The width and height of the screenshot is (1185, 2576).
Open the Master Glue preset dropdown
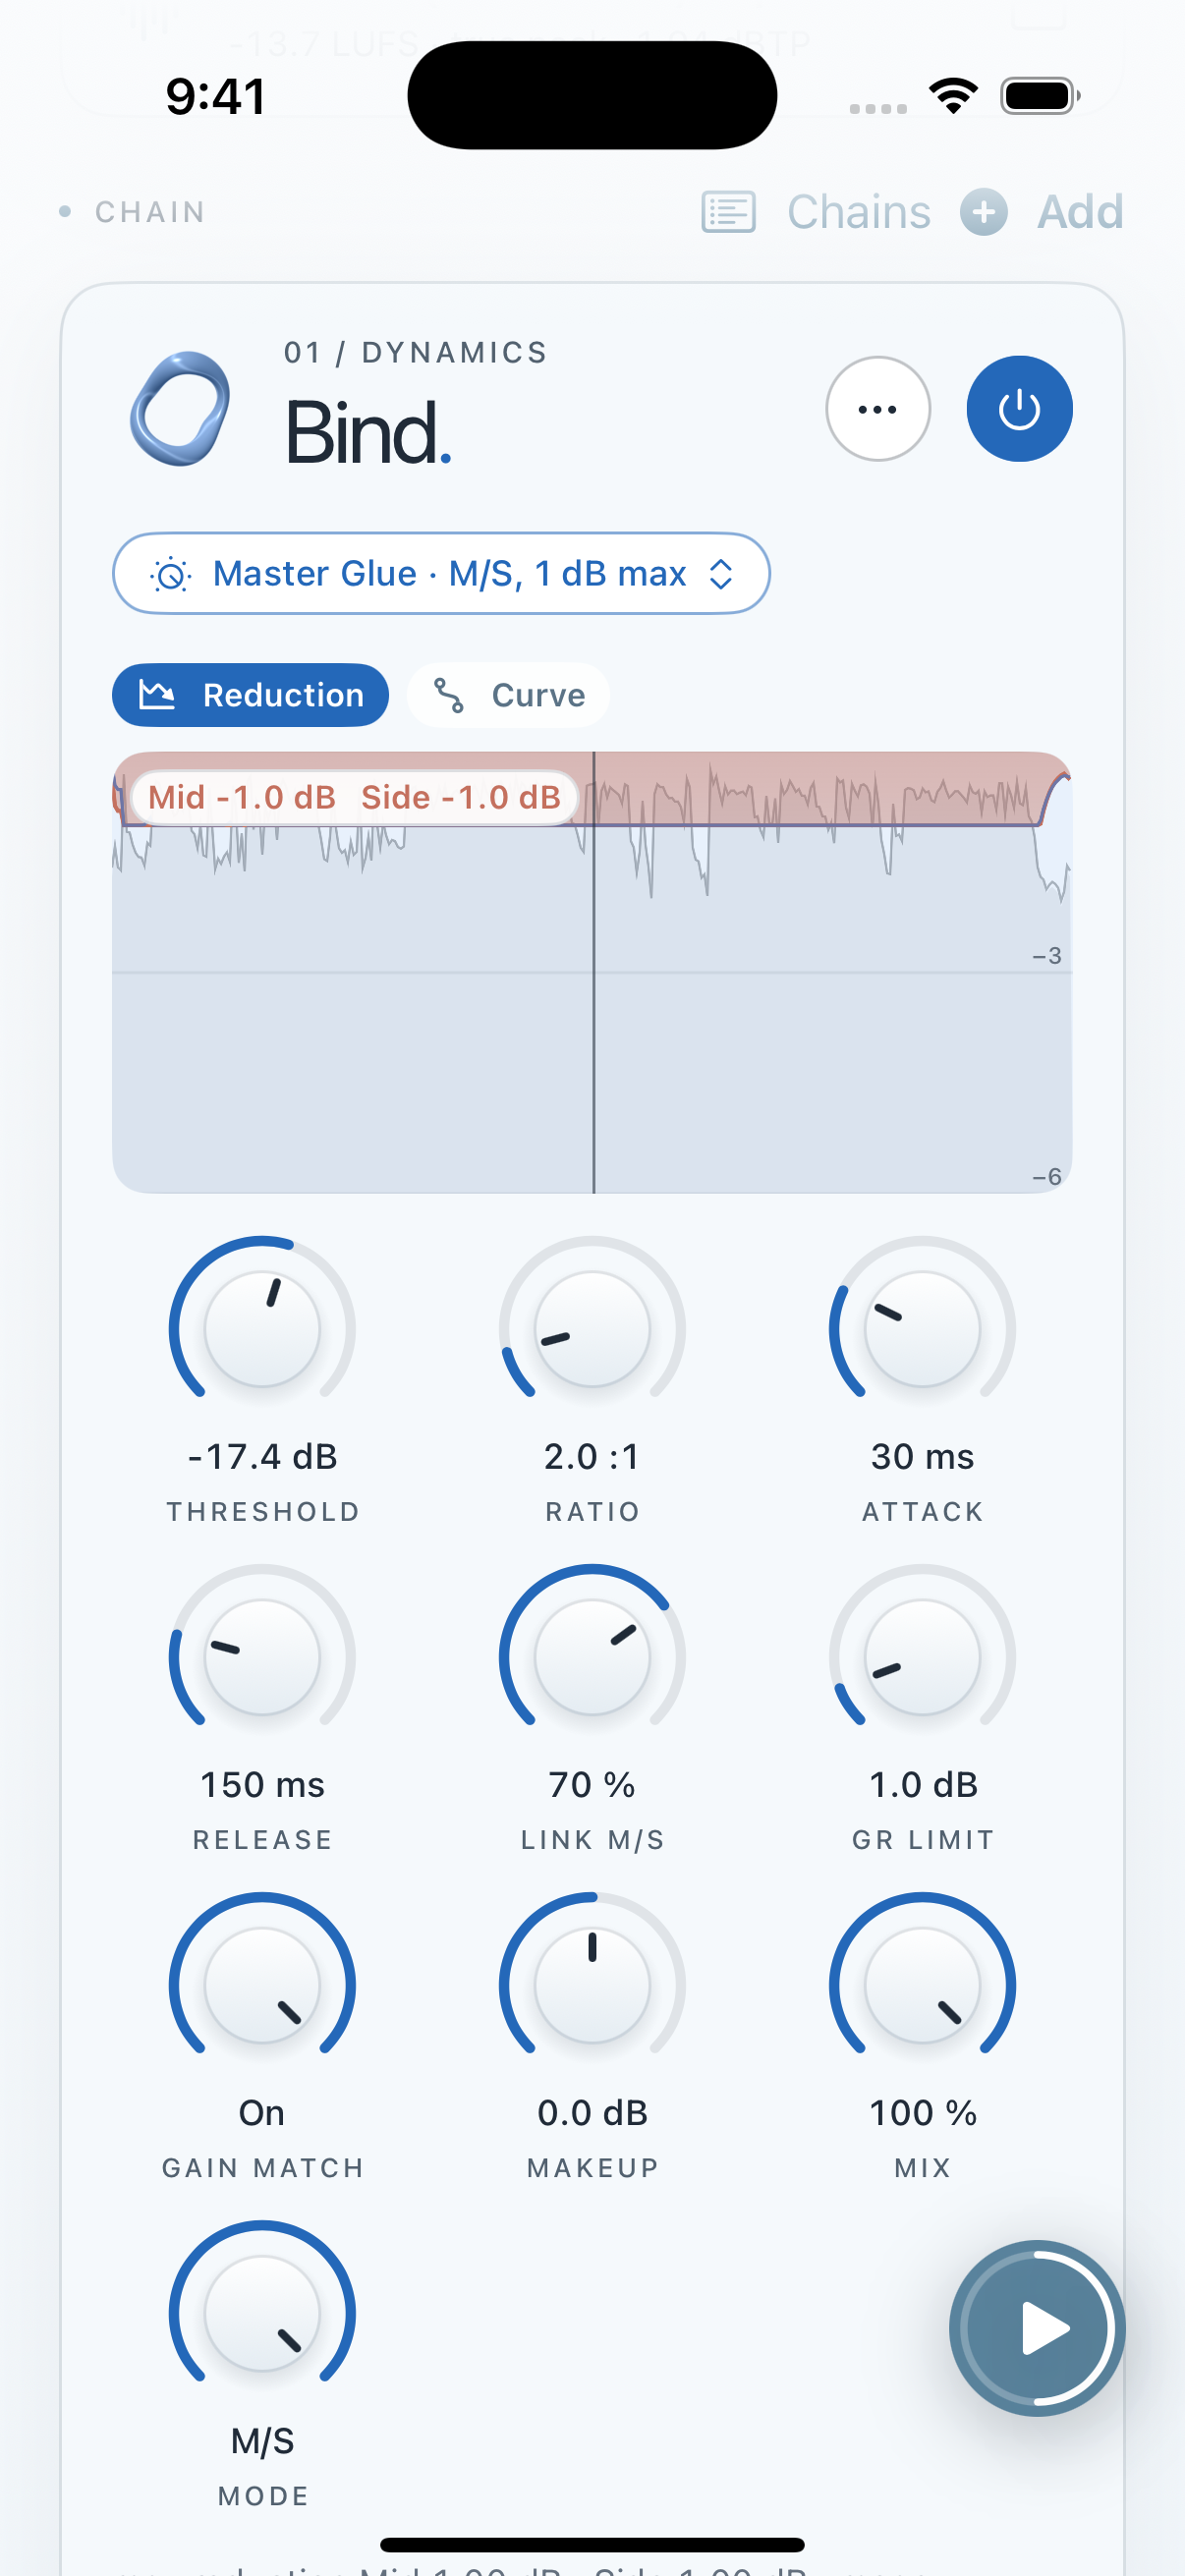tap(441, 574)
